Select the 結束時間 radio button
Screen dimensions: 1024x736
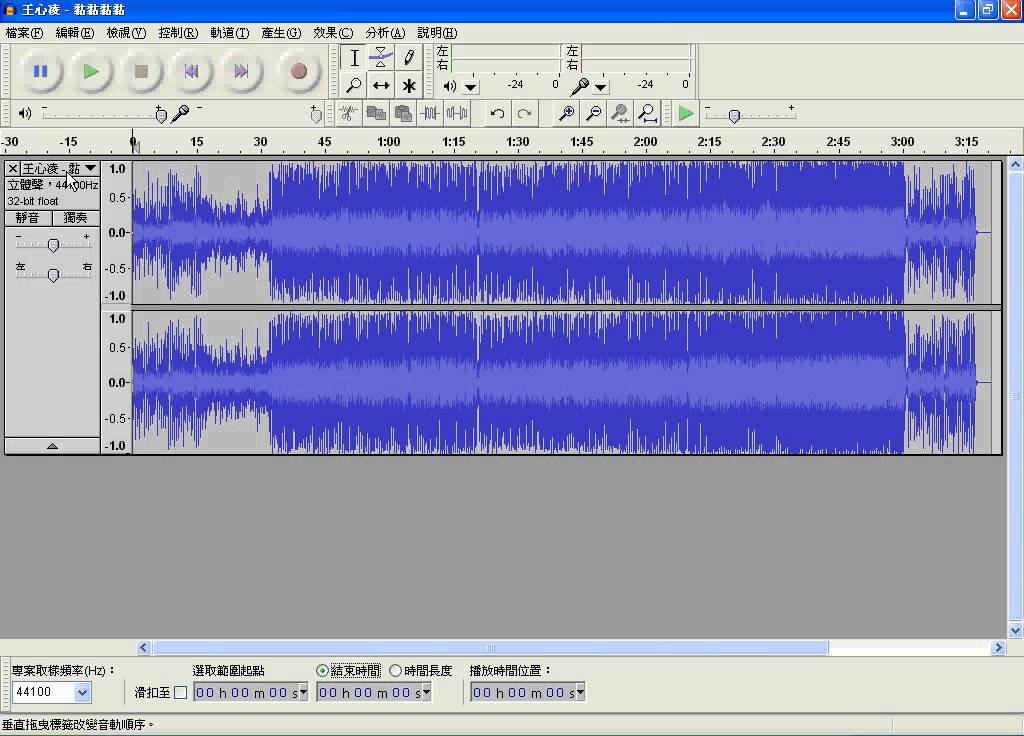[x=322, y=671]
